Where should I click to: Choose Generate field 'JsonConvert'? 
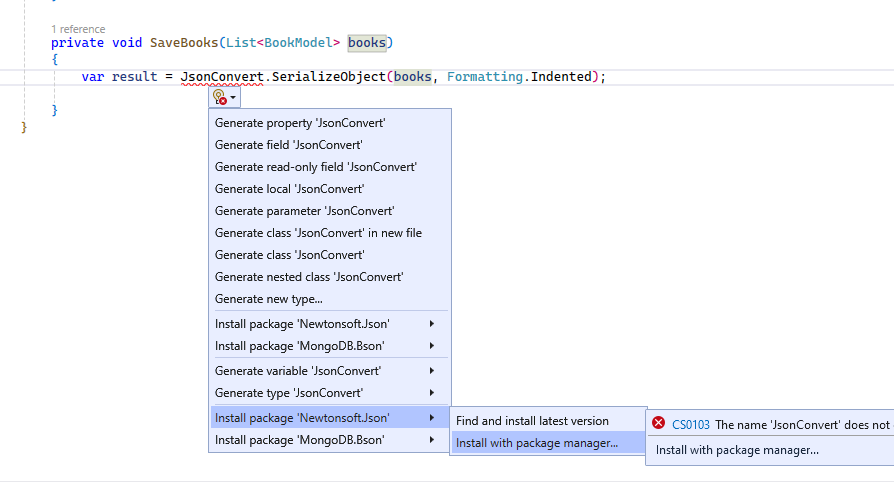click(288, 145)
